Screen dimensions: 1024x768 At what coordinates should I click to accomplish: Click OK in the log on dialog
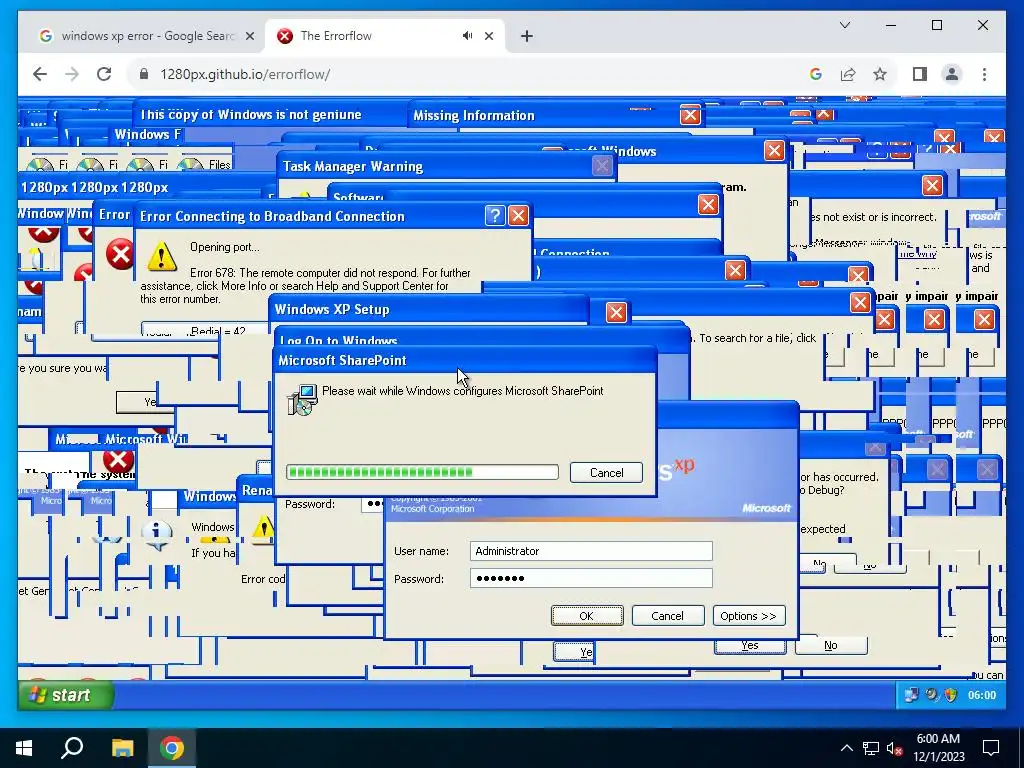coord(586,616)
